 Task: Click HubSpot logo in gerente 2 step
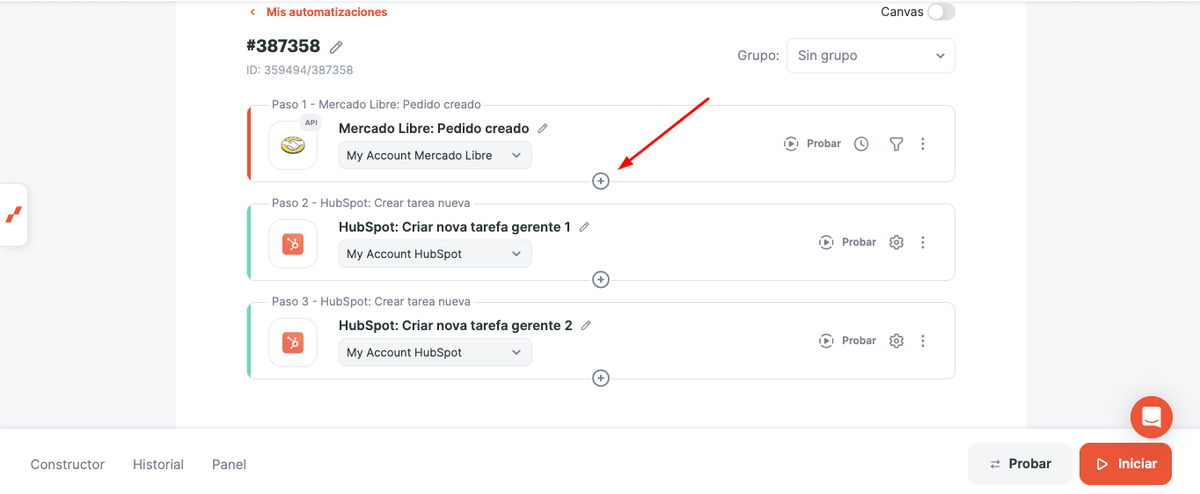tap(293, 343)
